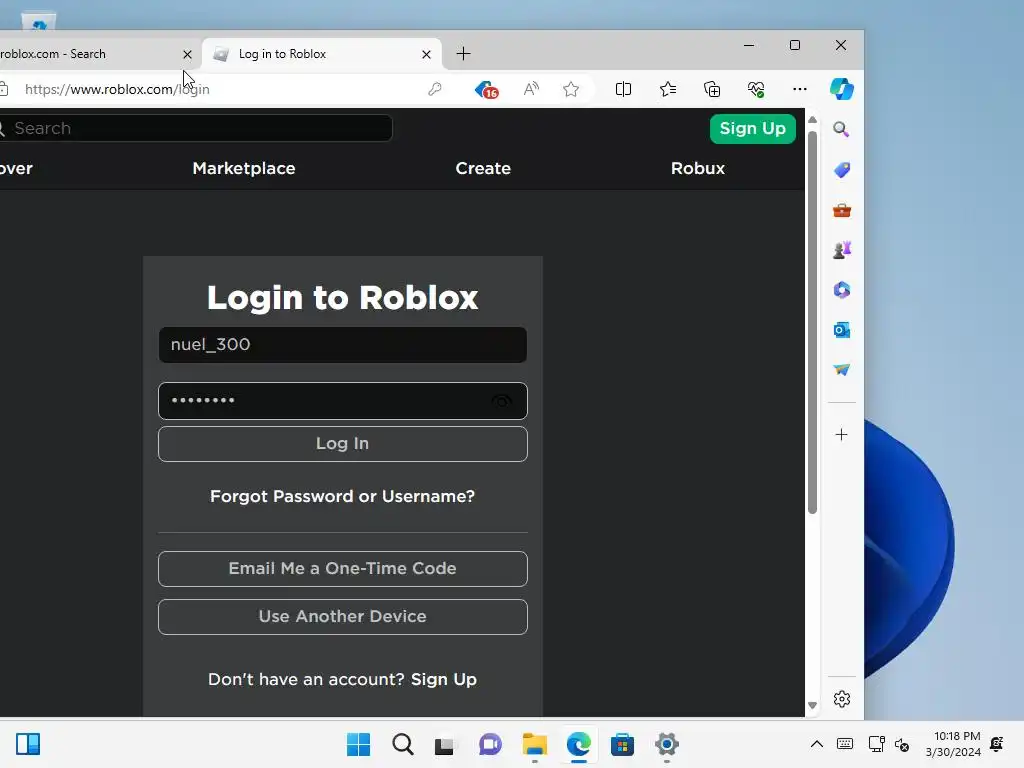This screenshot has height=768, width=1024.
Task: Open the Chat app on taskbar
Action: point(490,744)
